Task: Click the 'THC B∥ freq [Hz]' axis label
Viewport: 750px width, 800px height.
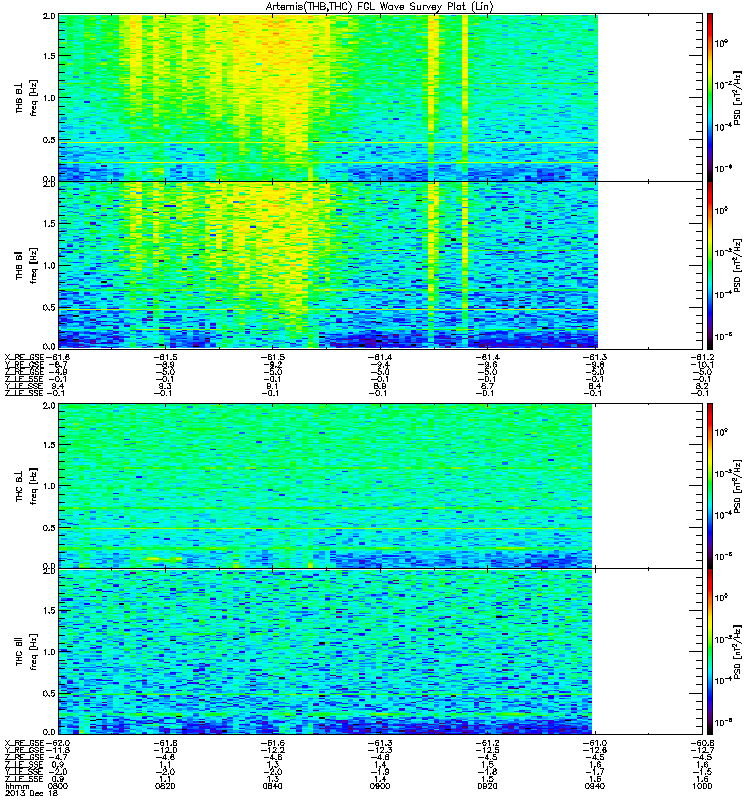Action: [26, 652]
